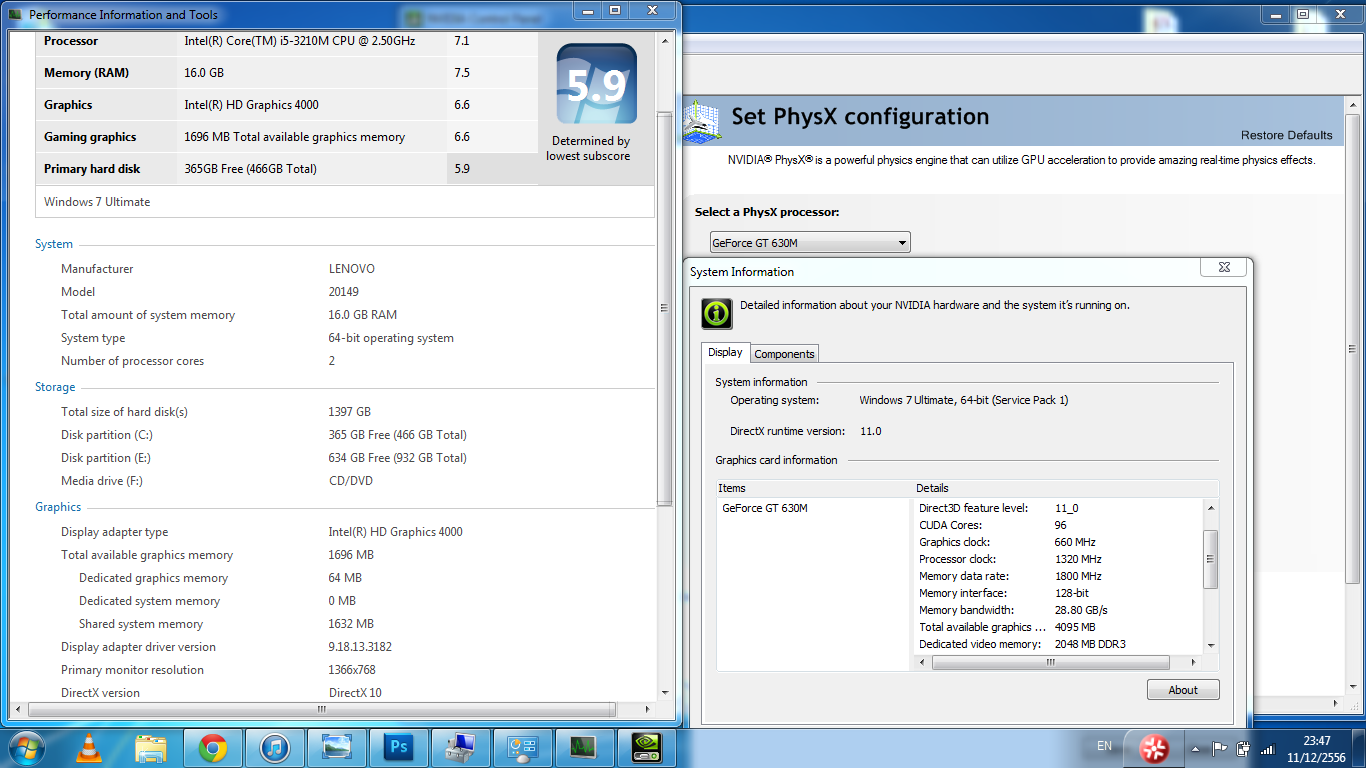Click the Gaming graphics row label

(x=90, y=137)
